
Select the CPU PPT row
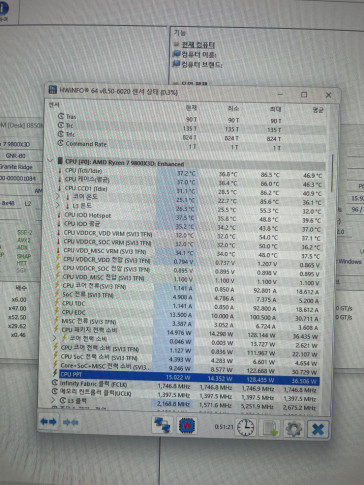tap(189, 377)
